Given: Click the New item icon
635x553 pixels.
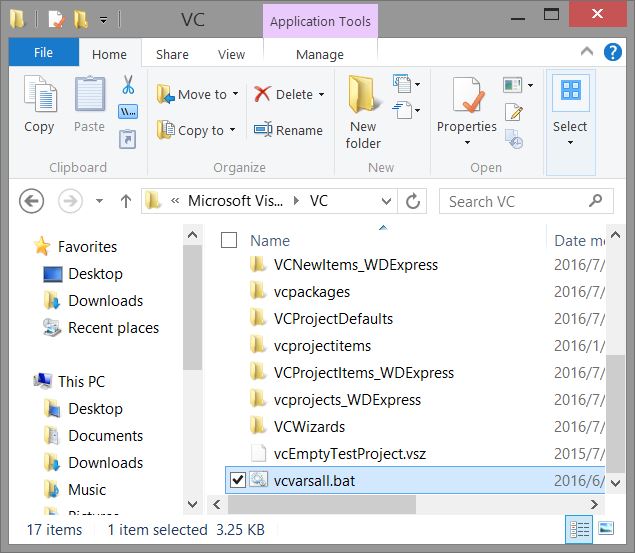Looking at the screenshot, I should 402,84.
